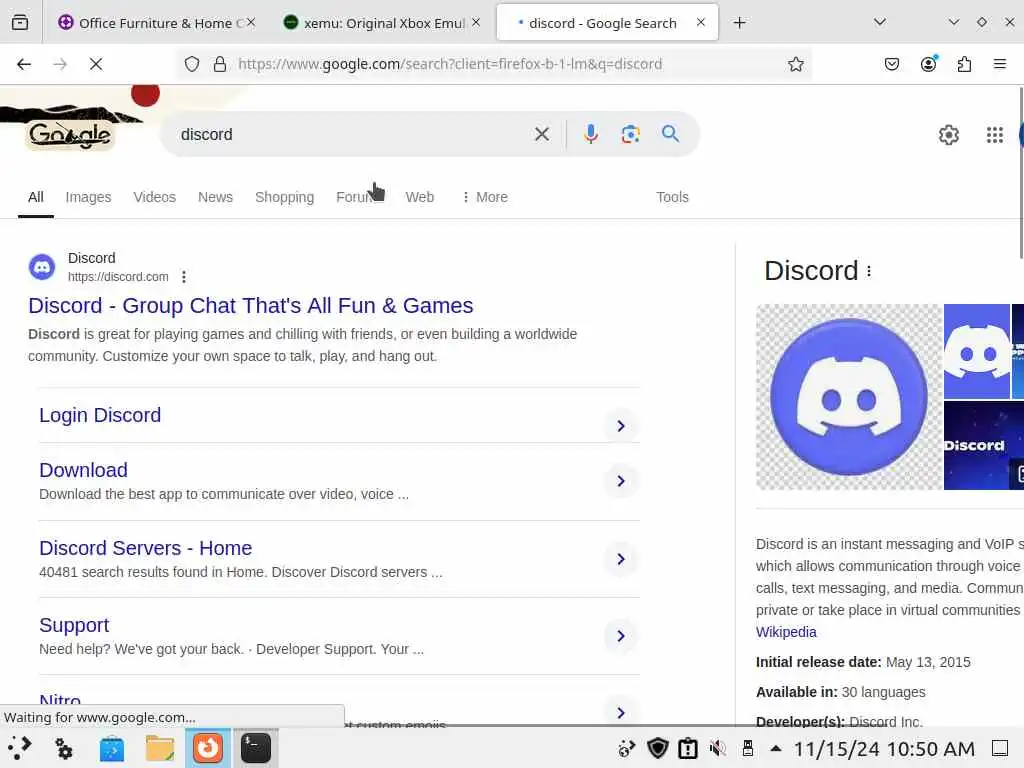Open Discord Servers - Home link
This screenshot has height=768, width=1024.
tap(146, 548)
